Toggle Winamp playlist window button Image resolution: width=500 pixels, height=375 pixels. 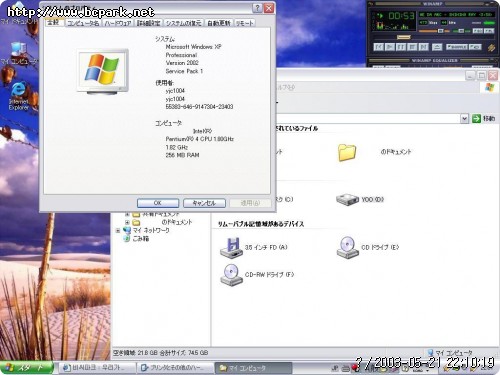coord(489,31)
